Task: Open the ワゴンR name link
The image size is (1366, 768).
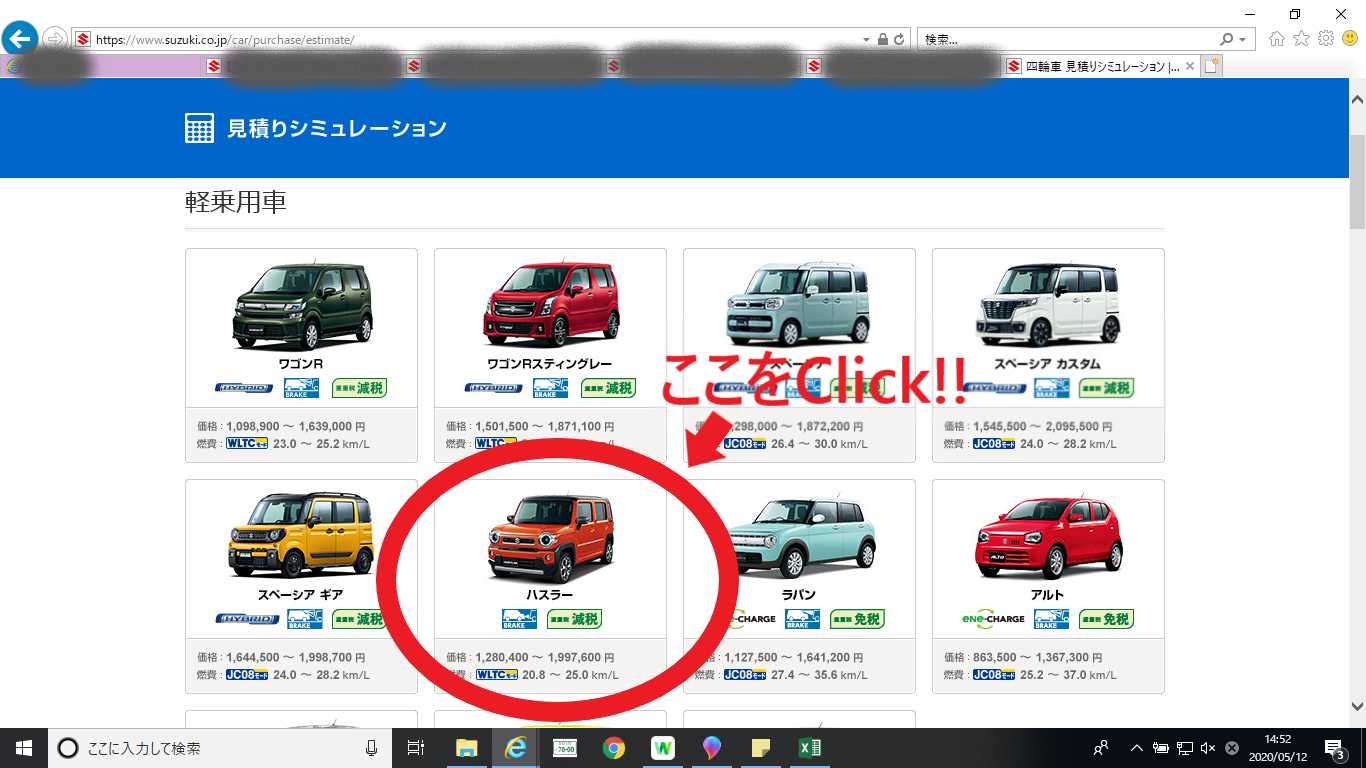Action: [301, 364]
